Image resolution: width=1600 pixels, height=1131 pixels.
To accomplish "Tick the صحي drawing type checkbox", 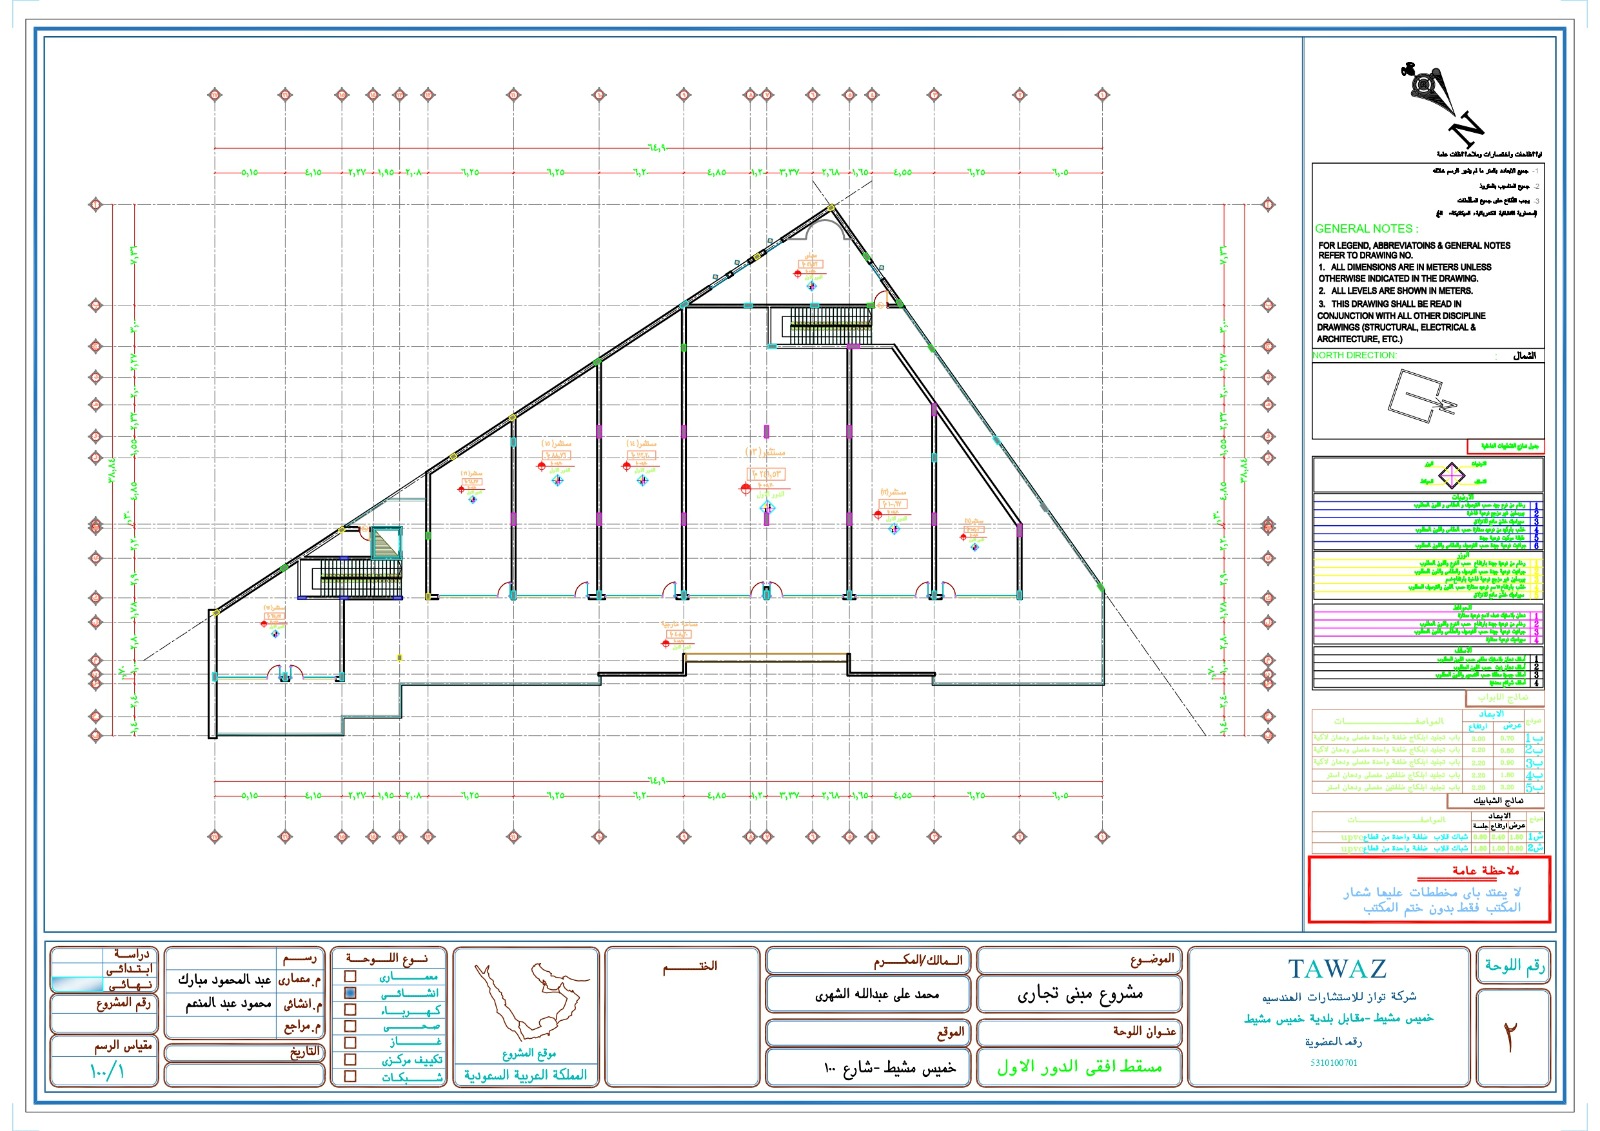I will (350, 1026).
